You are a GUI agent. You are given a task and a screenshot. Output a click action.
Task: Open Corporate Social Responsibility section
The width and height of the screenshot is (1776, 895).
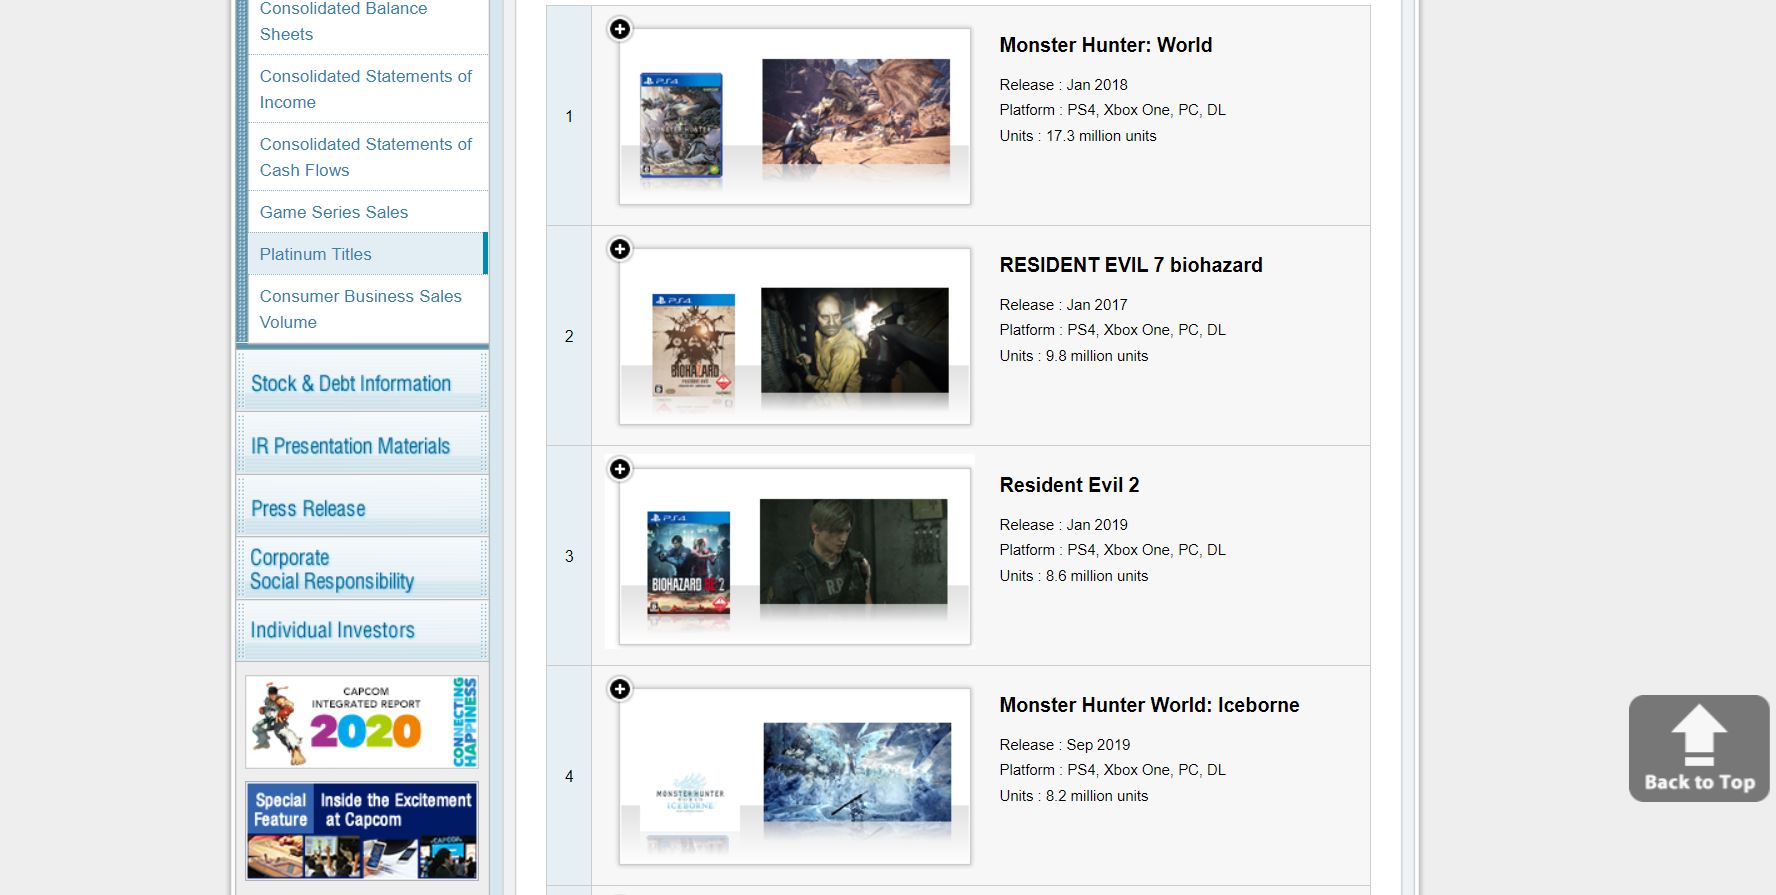pos(362,568)
